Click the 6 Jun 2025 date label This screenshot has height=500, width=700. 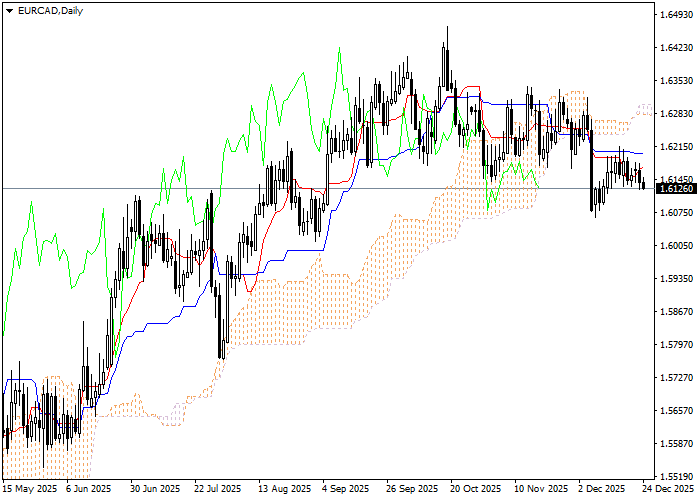pos(86,489)
